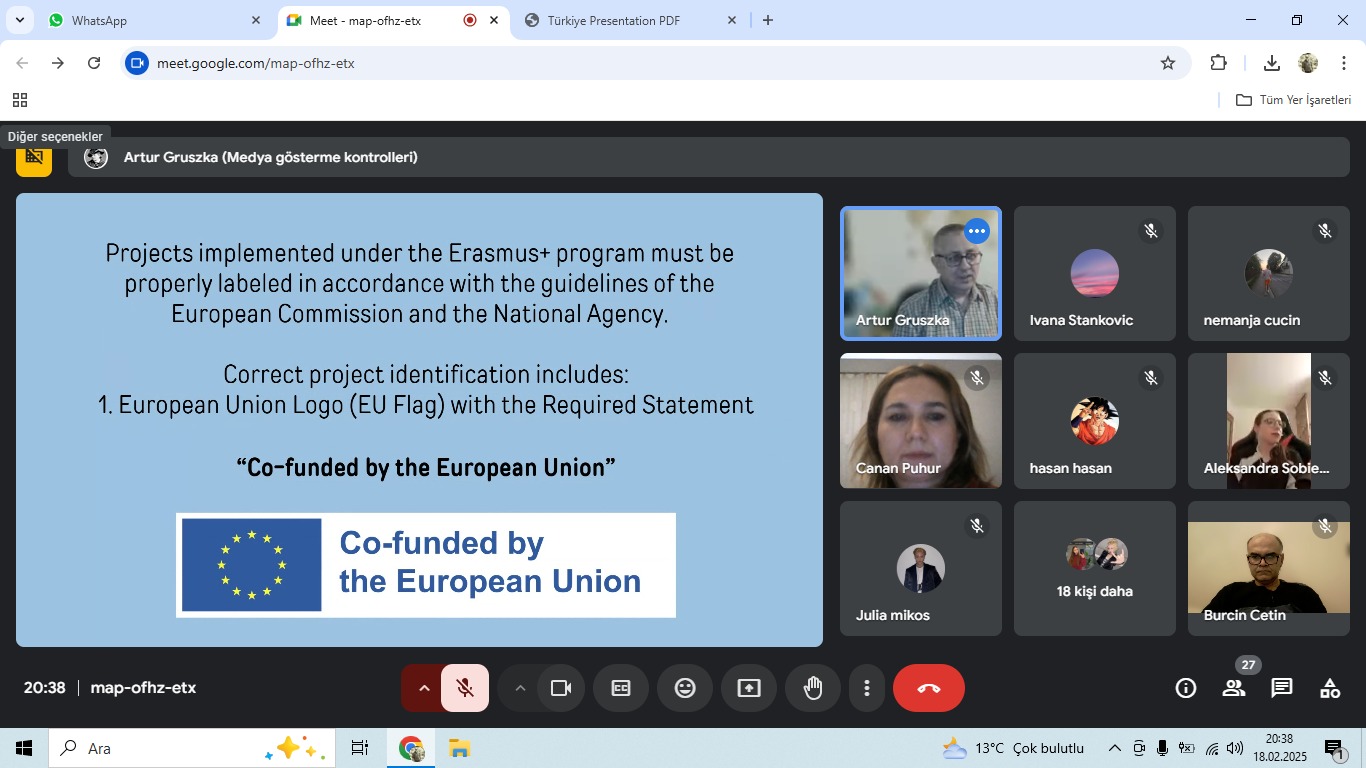Screen dimensions: 1366x768
Task: Expand video settings arrow beside camera
Action: (x=519, y=688)
